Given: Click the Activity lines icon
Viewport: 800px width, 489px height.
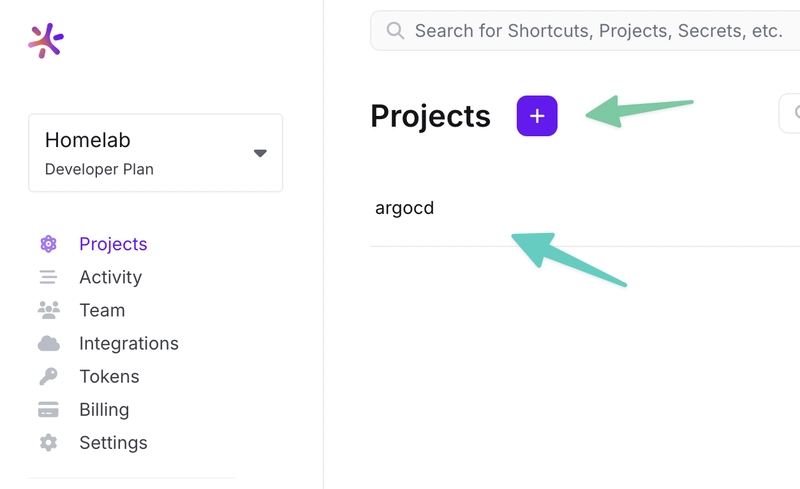Looking at the screenshot, I should click(x=48, y=277).
